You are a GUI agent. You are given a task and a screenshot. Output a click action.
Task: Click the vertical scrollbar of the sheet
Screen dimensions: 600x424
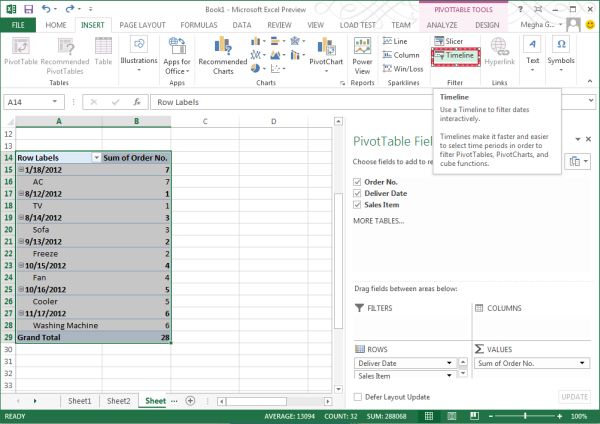tap(338, 261)
